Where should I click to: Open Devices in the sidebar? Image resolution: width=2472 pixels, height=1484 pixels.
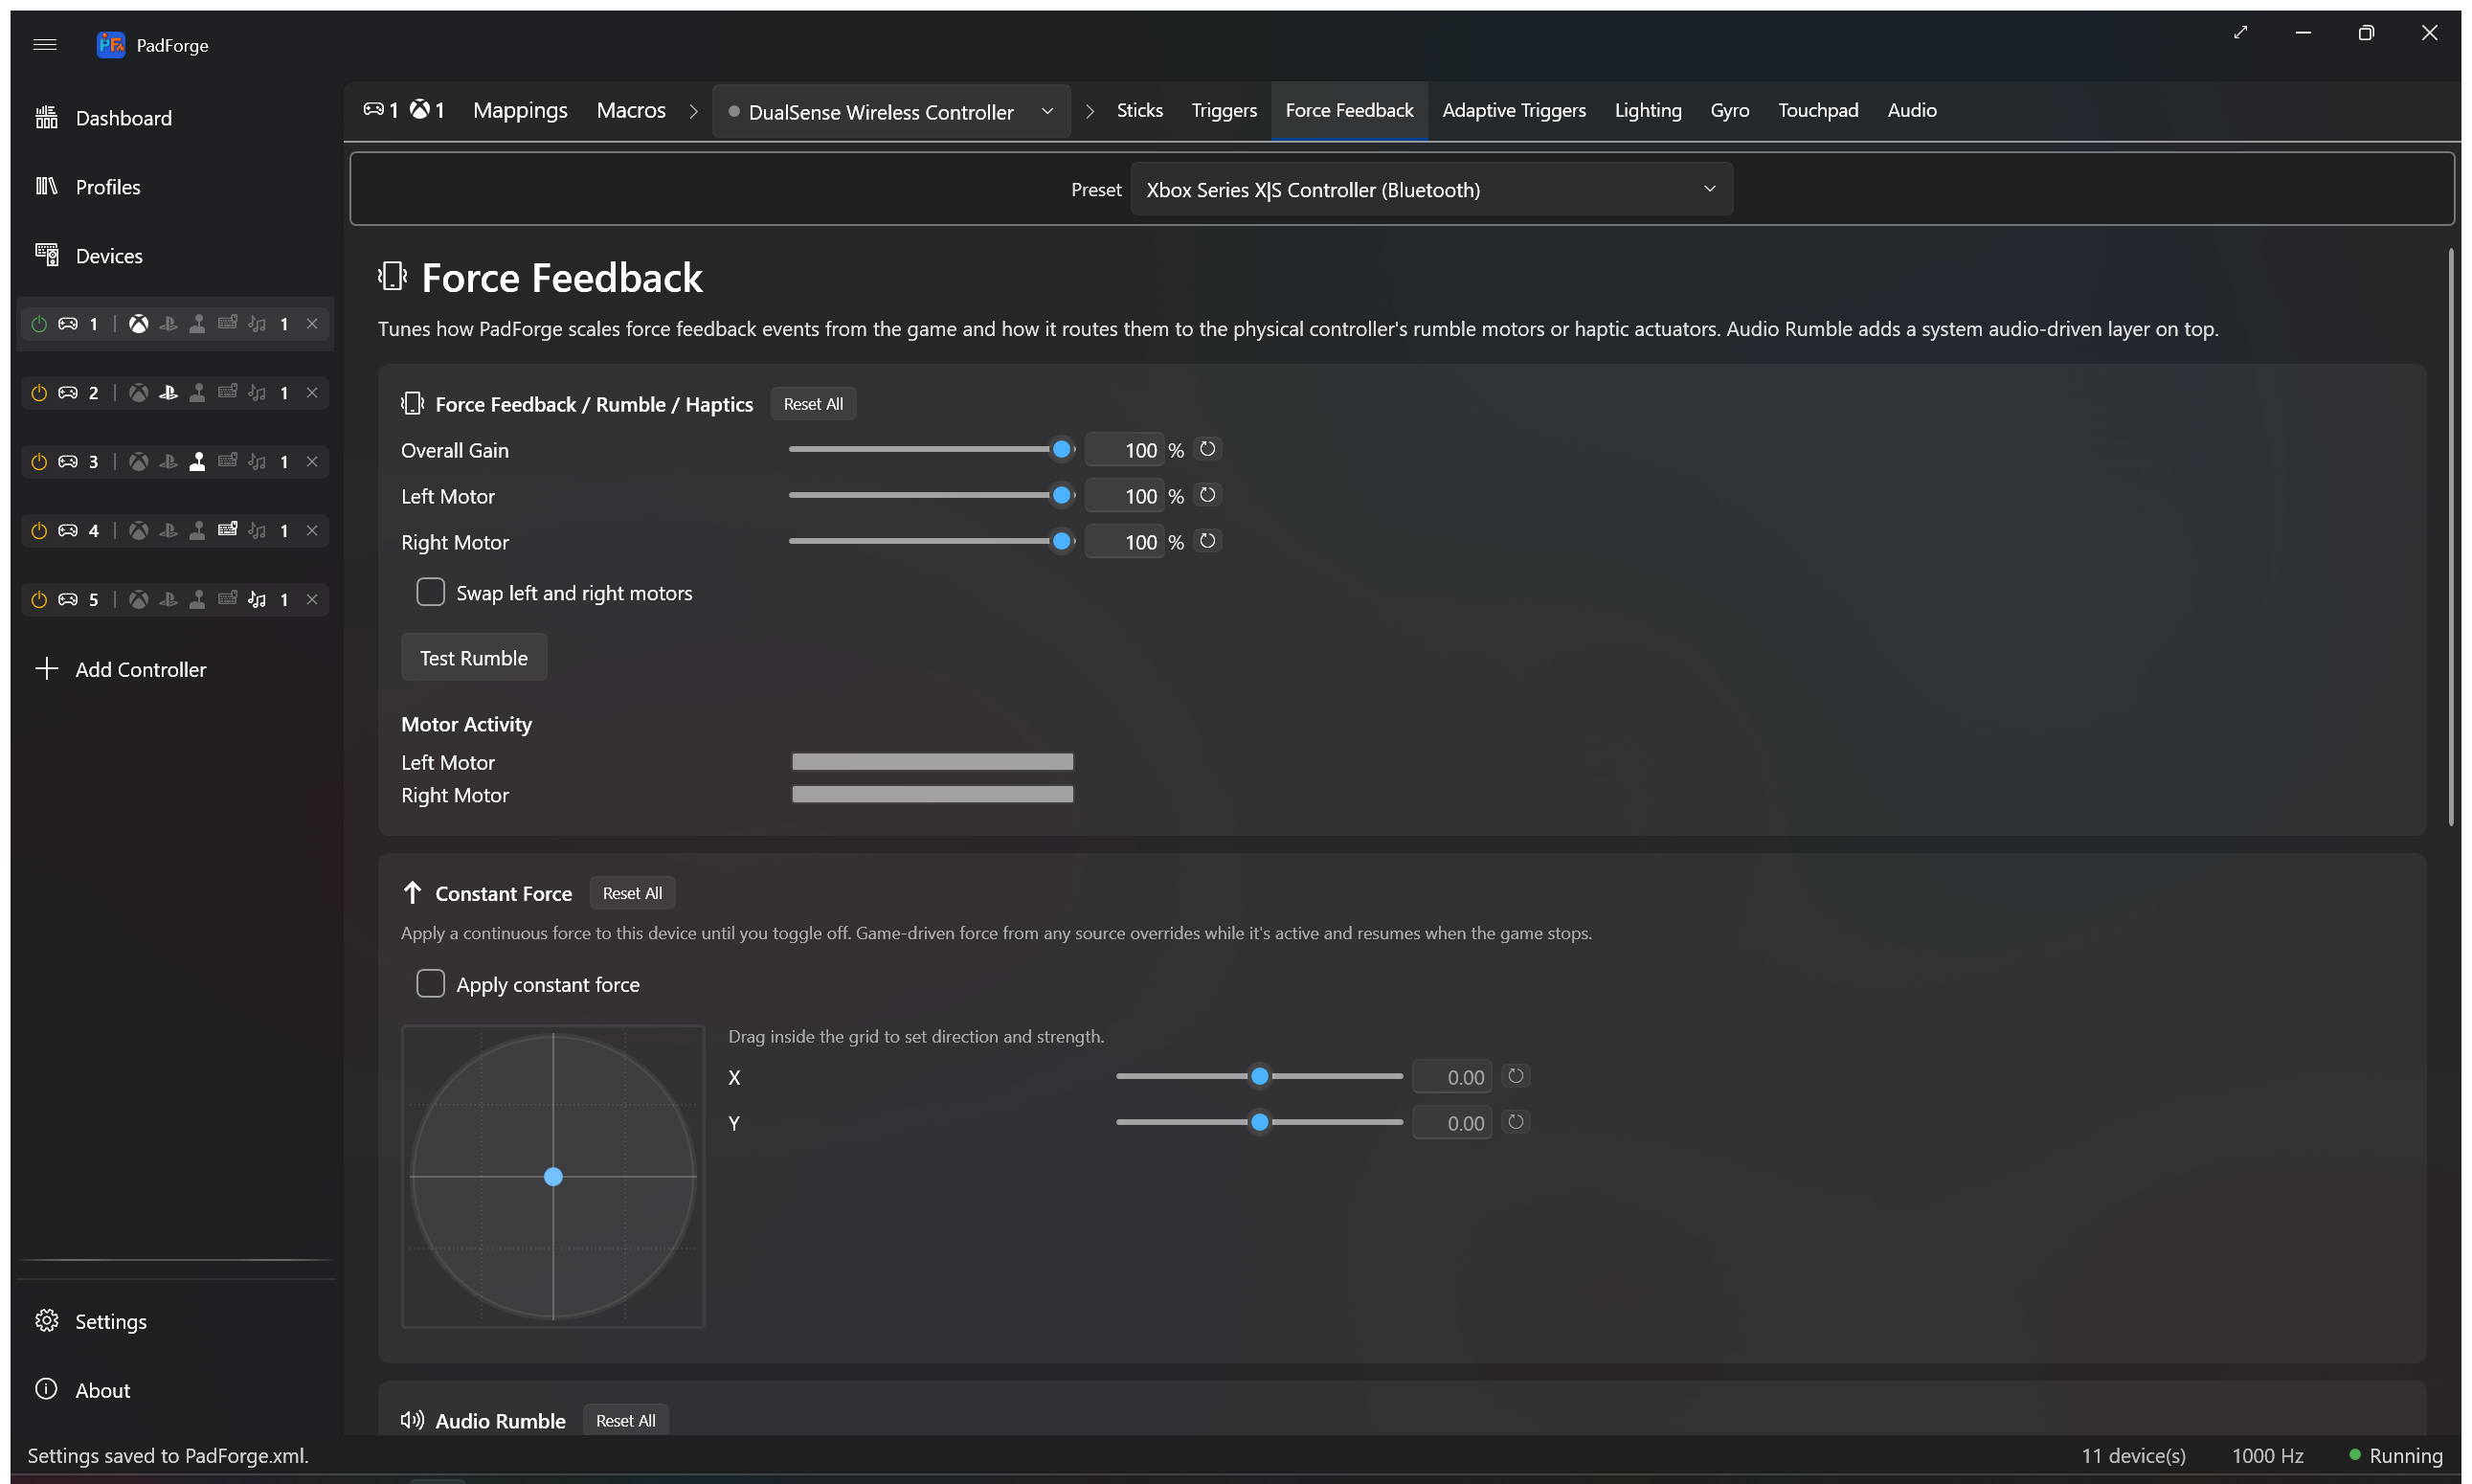click(x=175, y=256)
